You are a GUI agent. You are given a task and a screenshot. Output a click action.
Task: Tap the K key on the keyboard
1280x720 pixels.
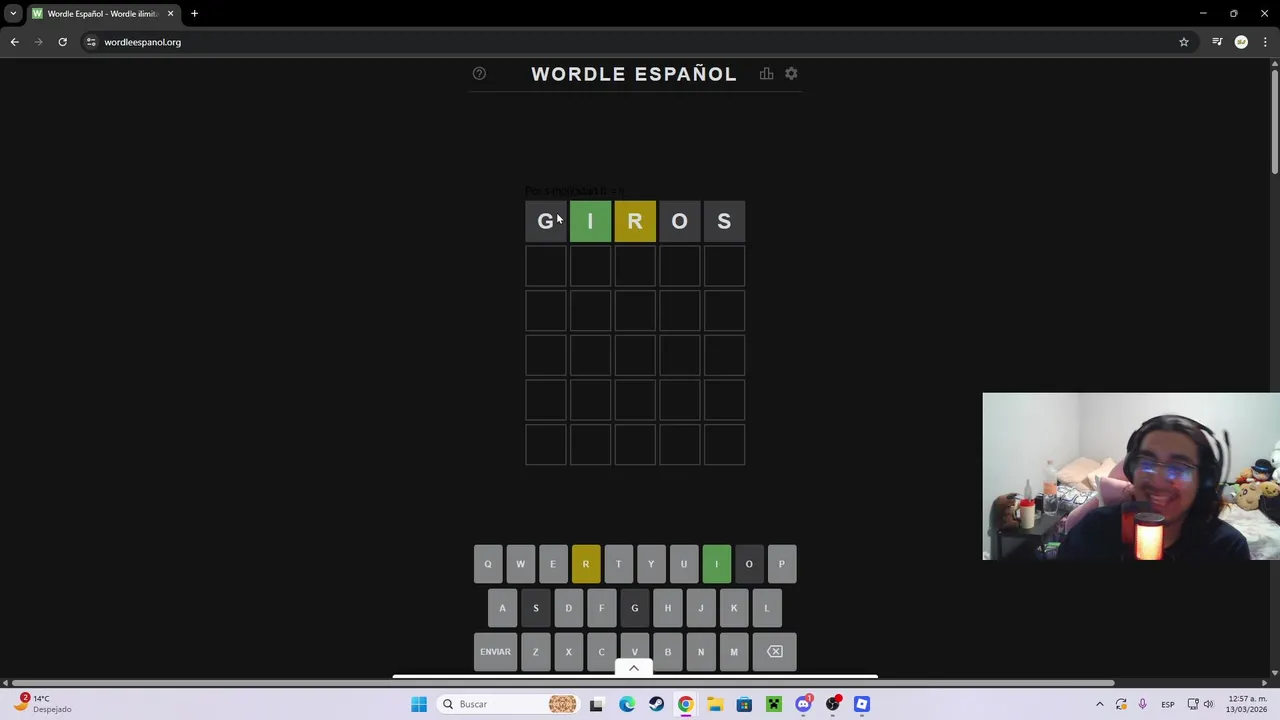(733, 608)
